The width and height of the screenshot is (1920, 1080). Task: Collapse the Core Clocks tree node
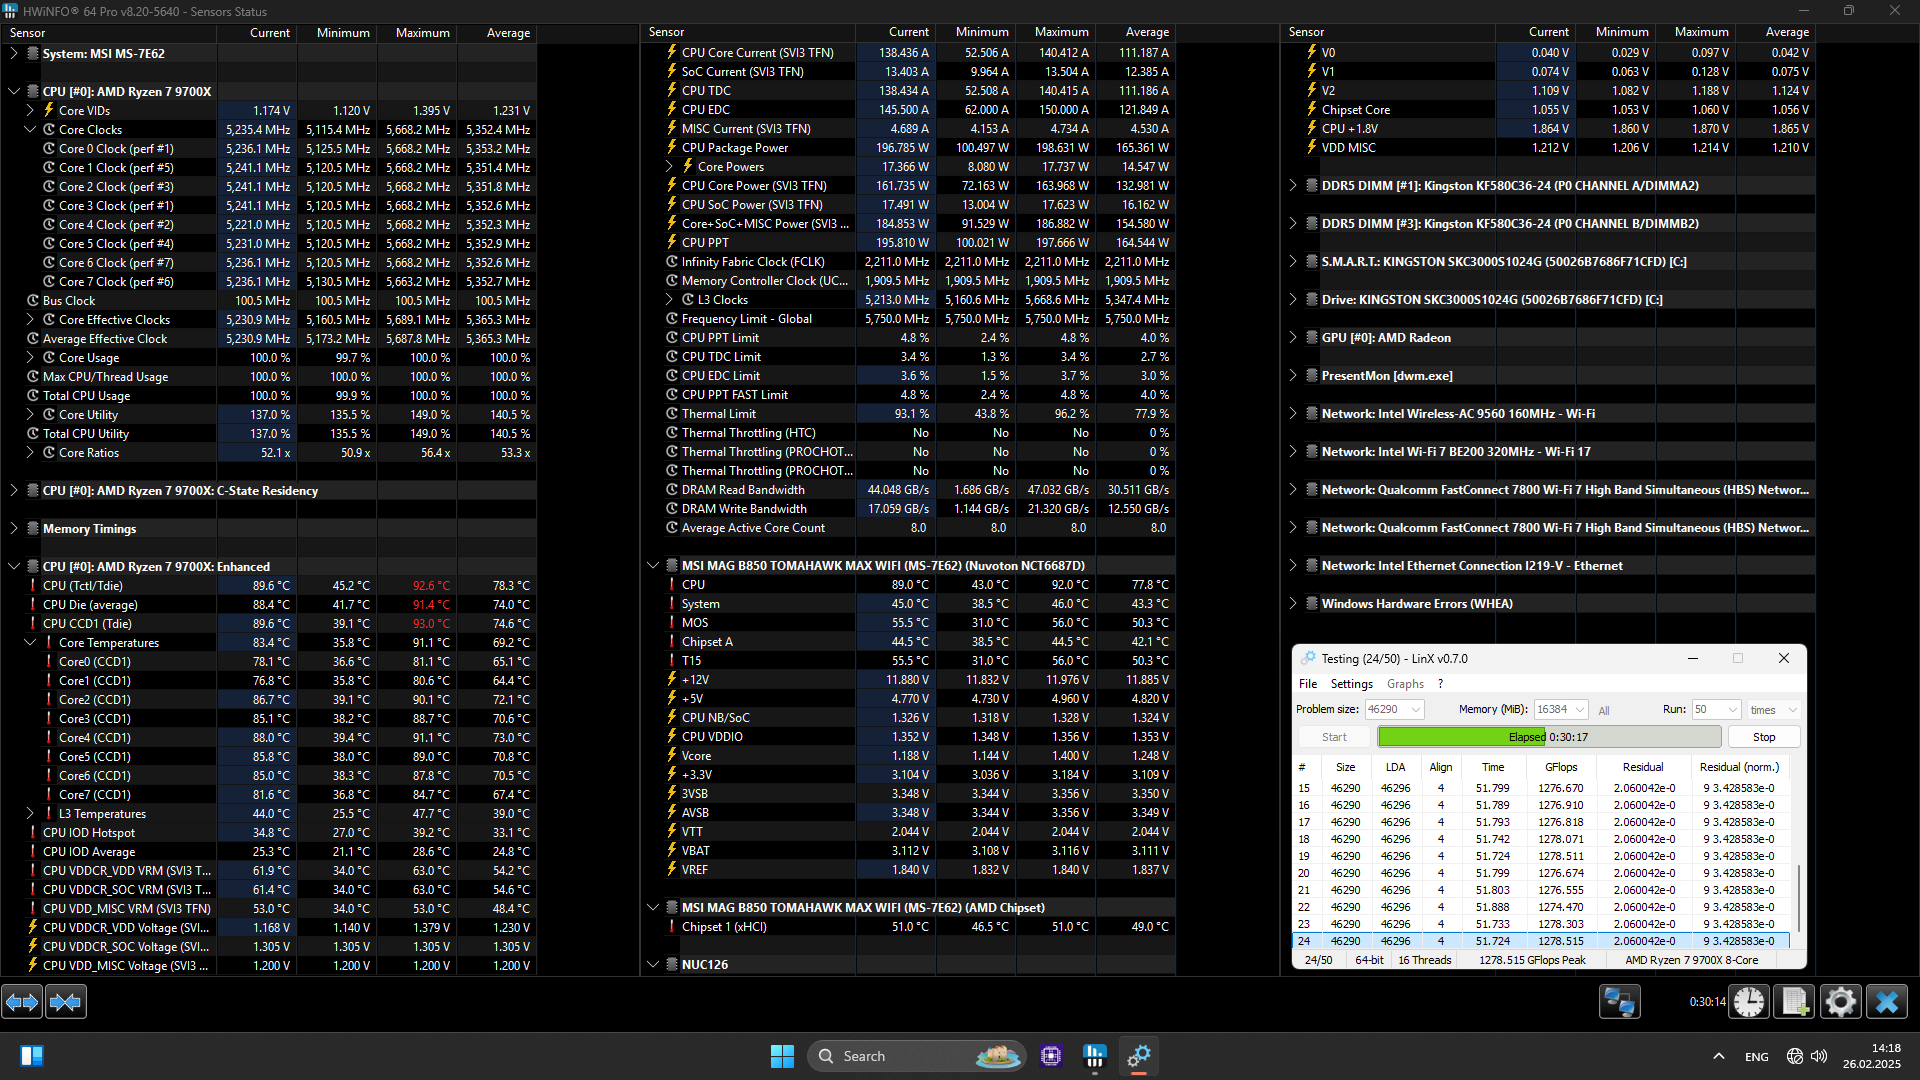click(30, 130)
